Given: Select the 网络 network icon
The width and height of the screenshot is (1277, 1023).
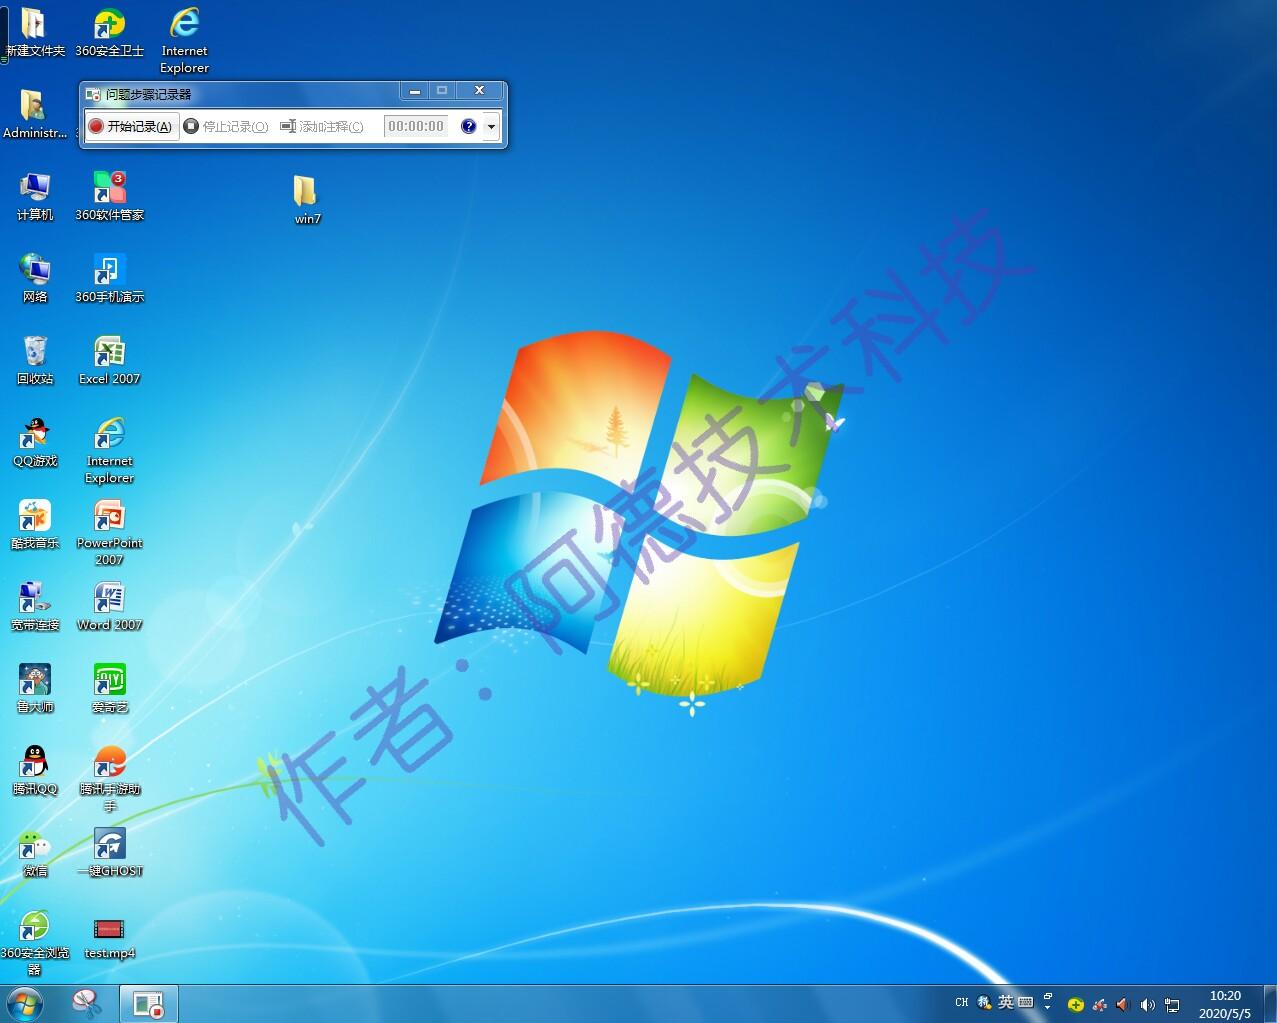Looking at the screenshot, I should click(x=35, y=279).
